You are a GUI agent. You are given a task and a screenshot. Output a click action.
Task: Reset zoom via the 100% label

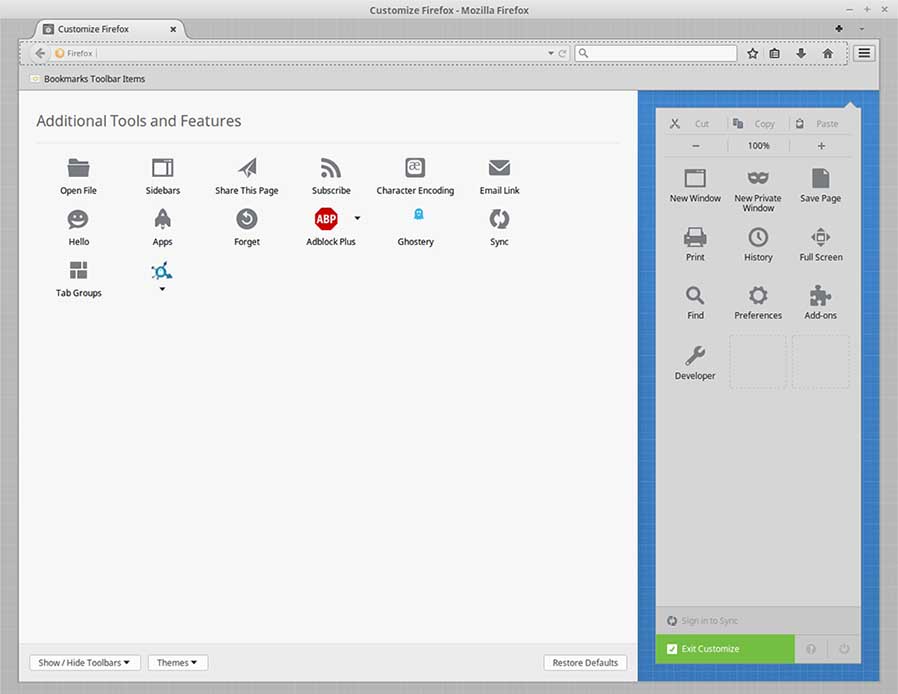[x=758, y=146]
